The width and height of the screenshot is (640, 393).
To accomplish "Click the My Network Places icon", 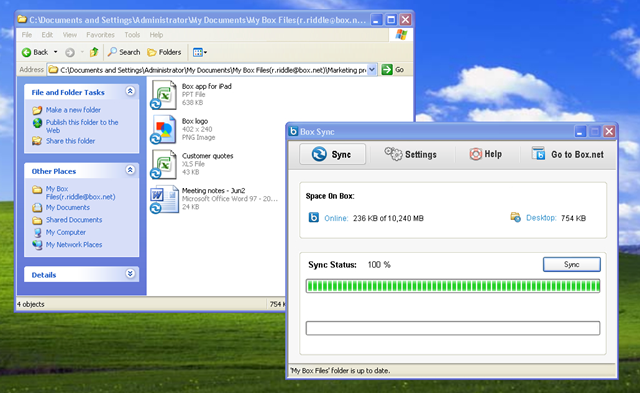I will point(37,245).
